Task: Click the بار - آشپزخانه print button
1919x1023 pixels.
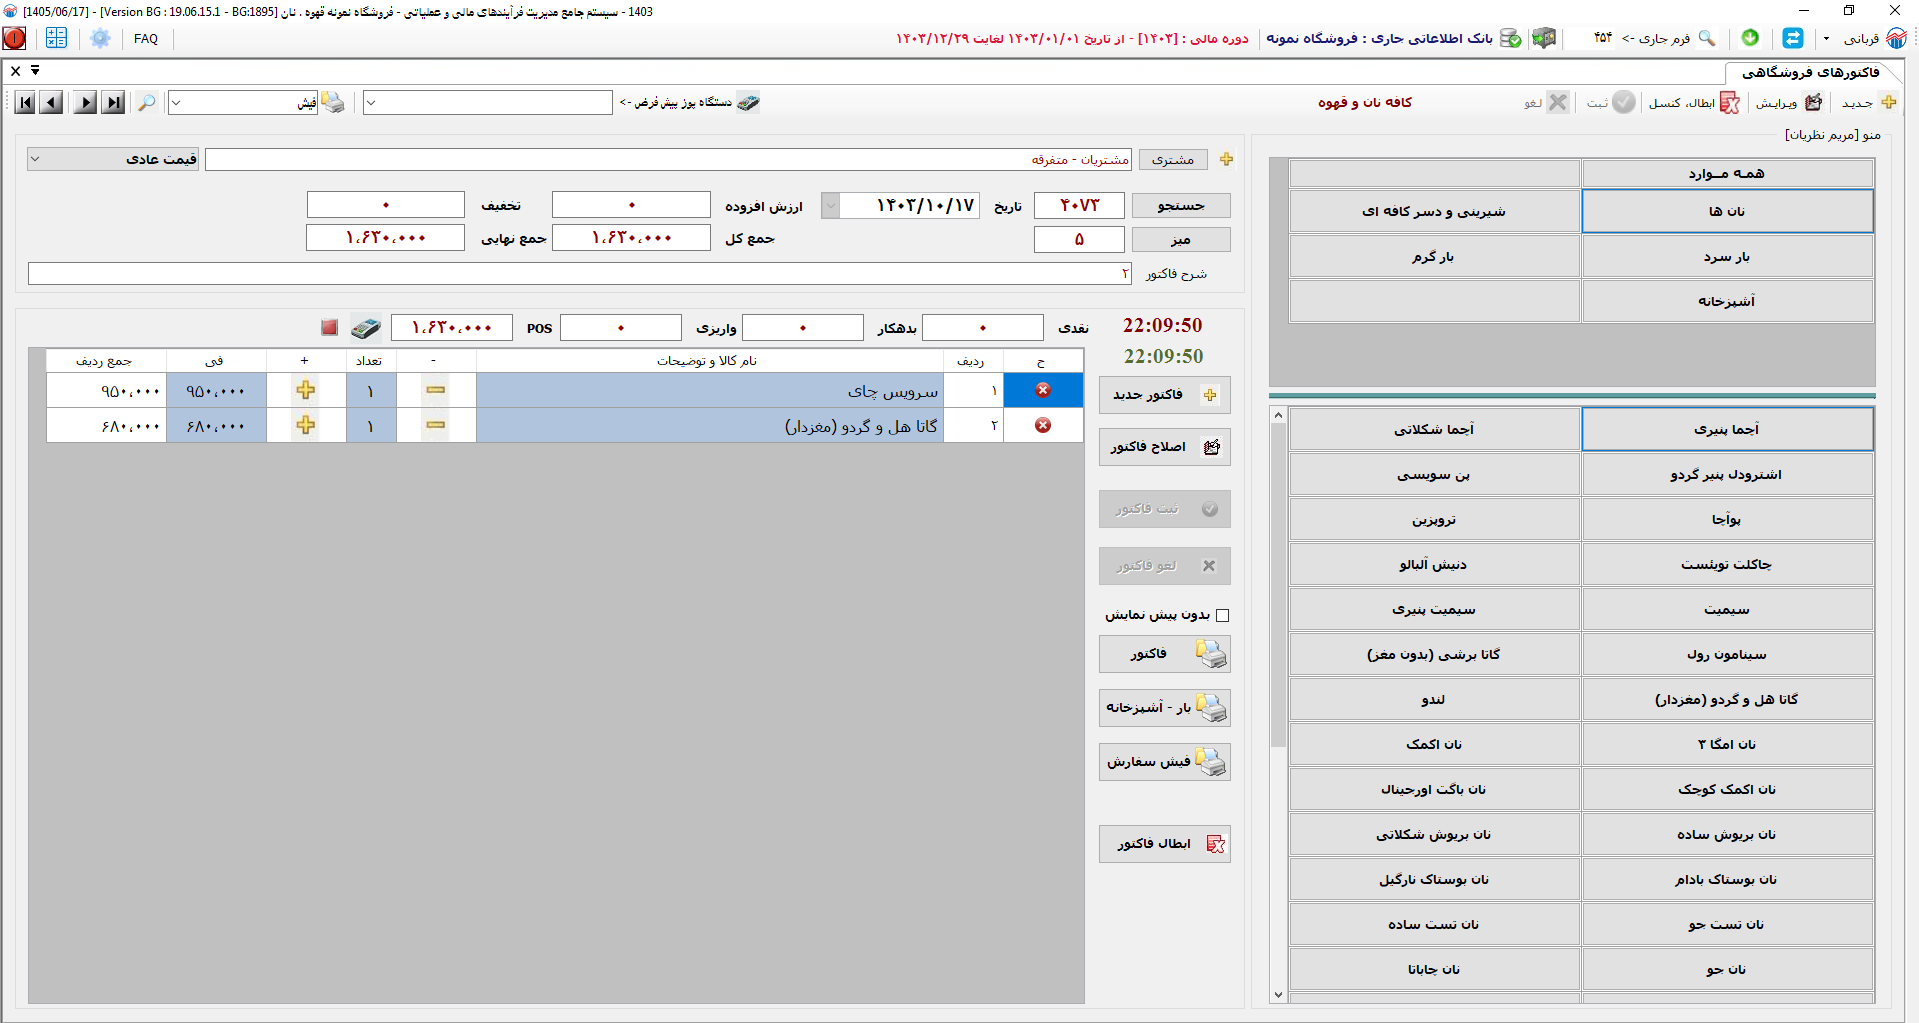Action: tap(1164, 708)
